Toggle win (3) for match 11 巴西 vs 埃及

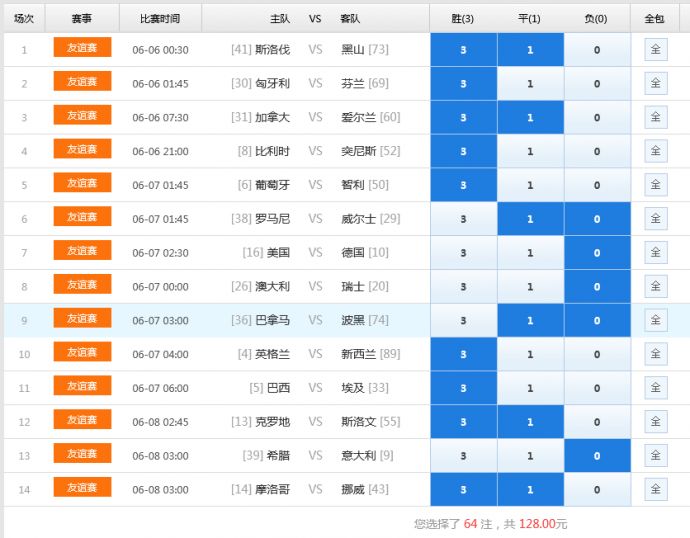pyautogui.click(x=463, y=388)
